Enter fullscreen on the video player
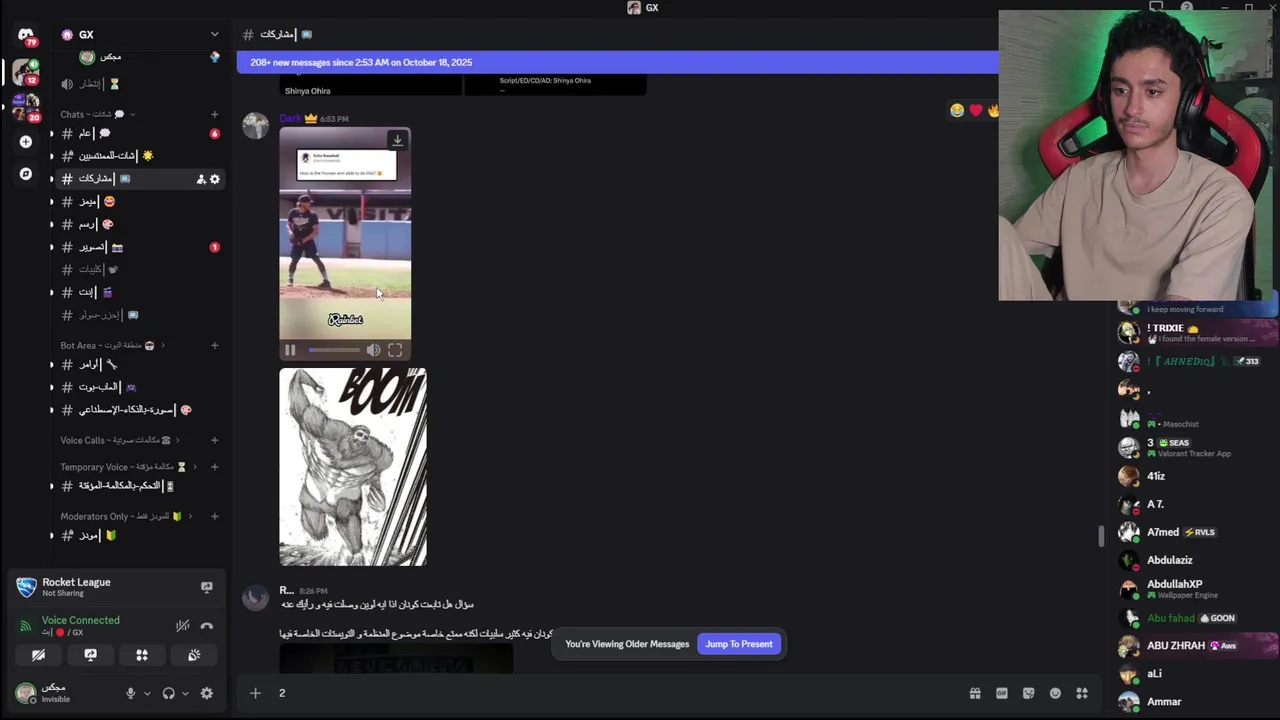Screen dimensions: 1280x720 click(x=395, y=350)
